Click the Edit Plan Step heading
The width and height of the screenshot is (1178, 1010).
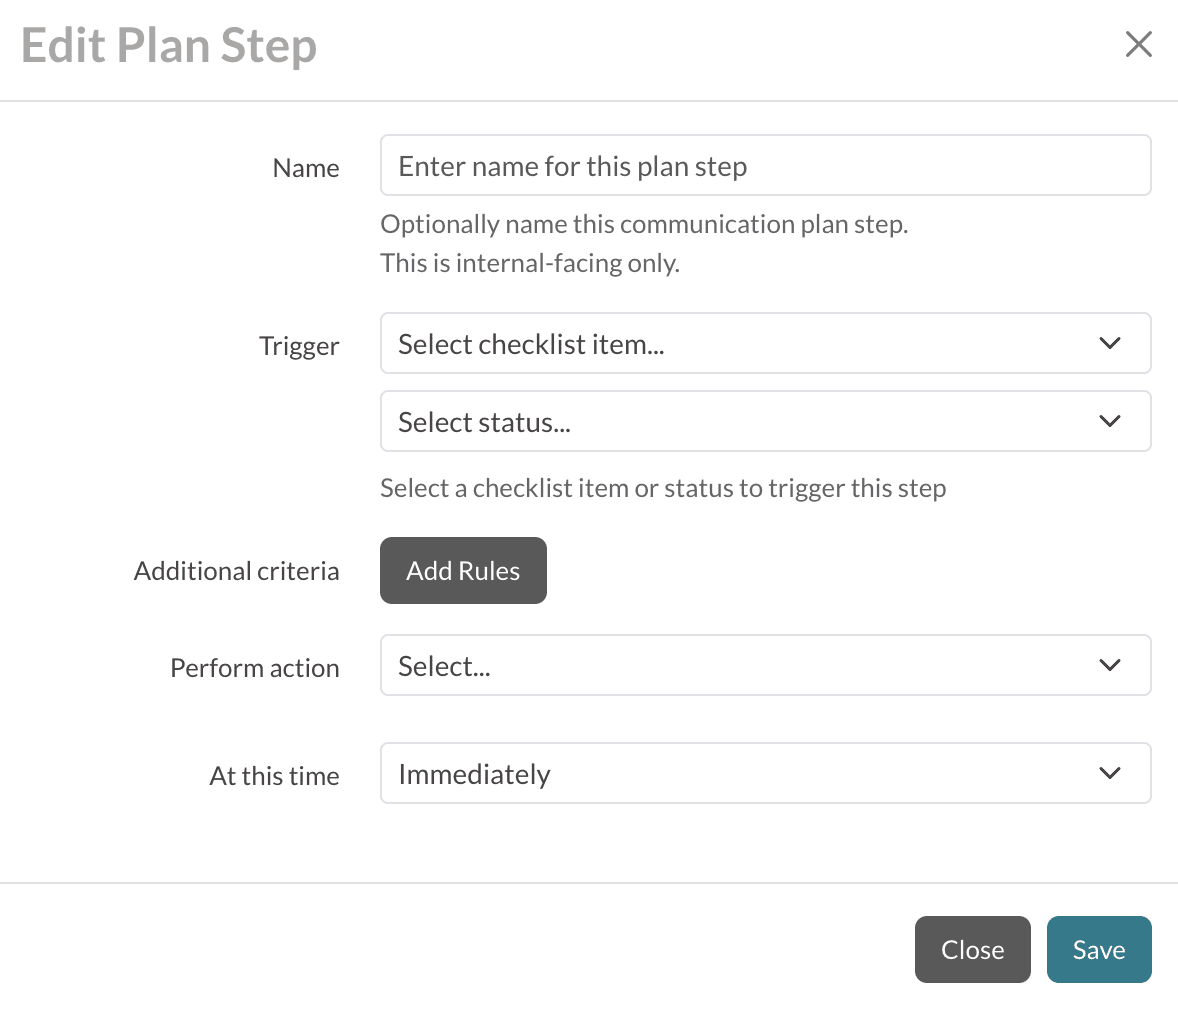pos(169,46)
